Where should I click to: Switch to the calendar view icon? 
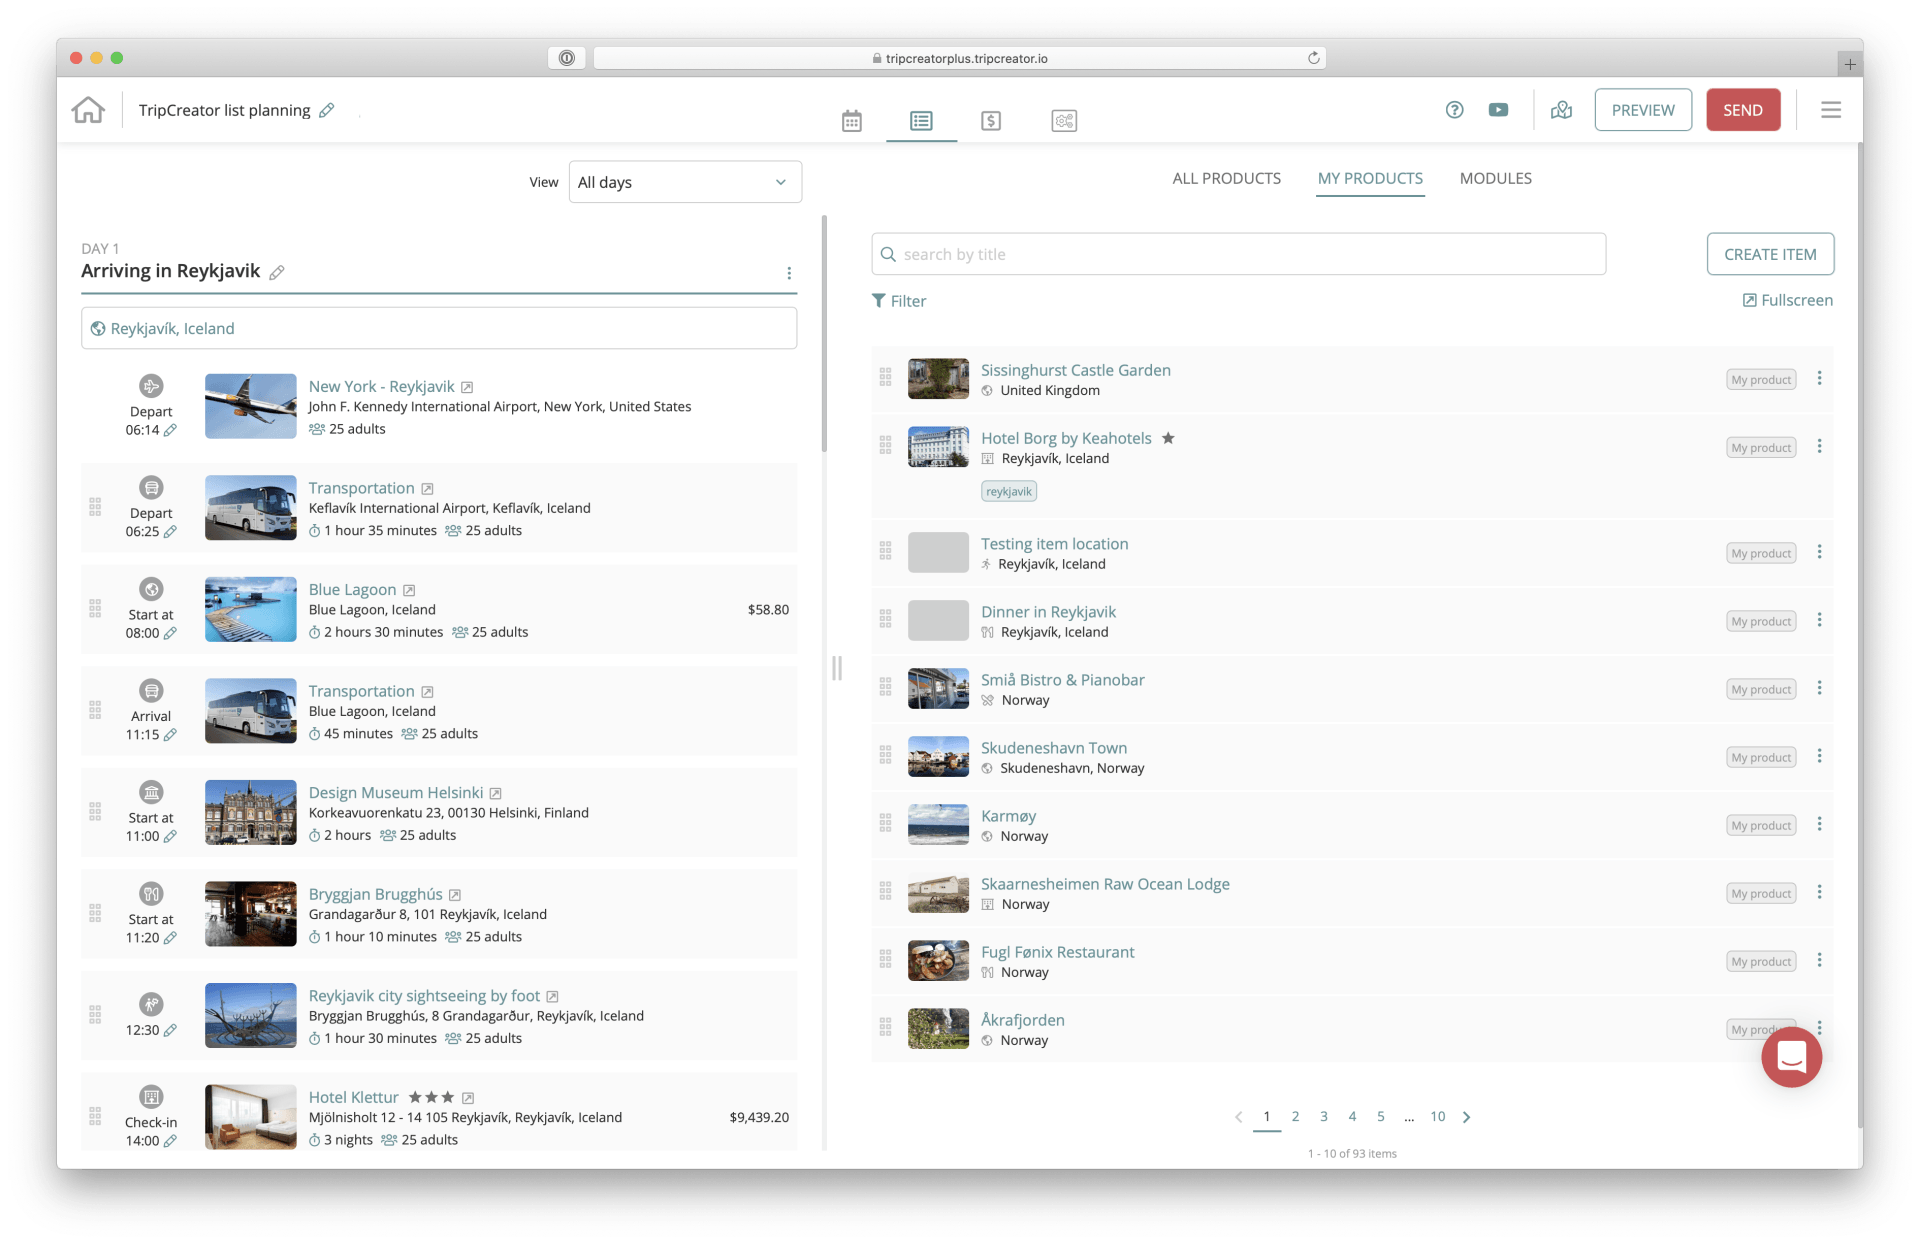[x=851, y=121]
